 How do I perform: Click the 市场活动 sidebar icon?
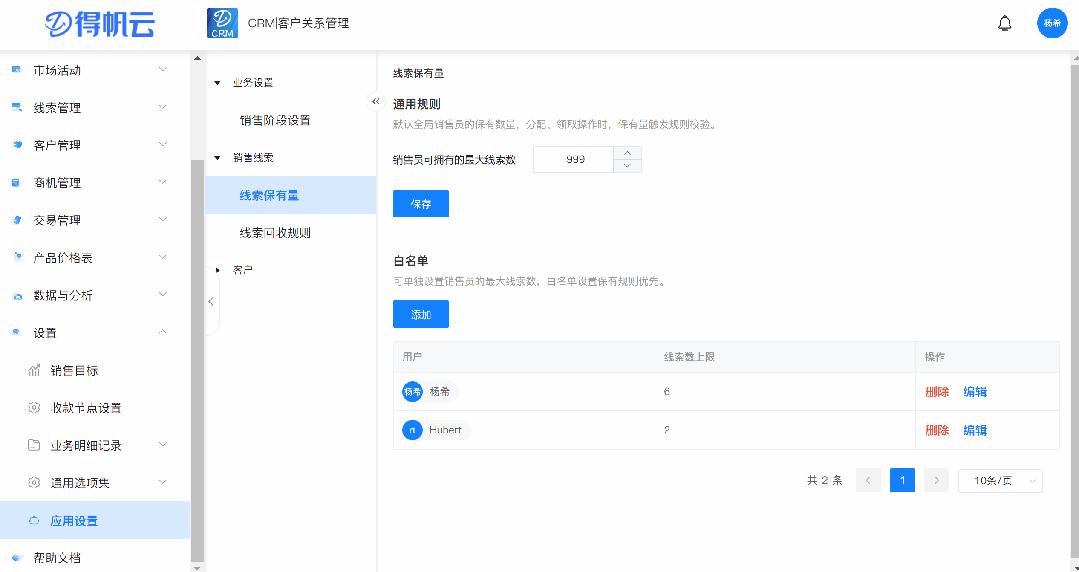coord(17,70)
